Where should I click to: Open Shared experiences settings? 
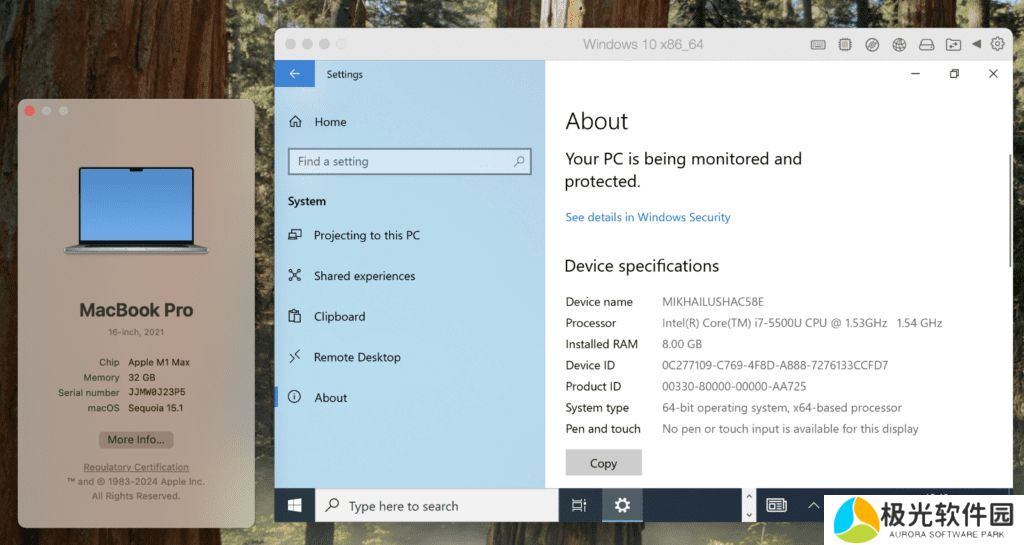pos(364,276)
